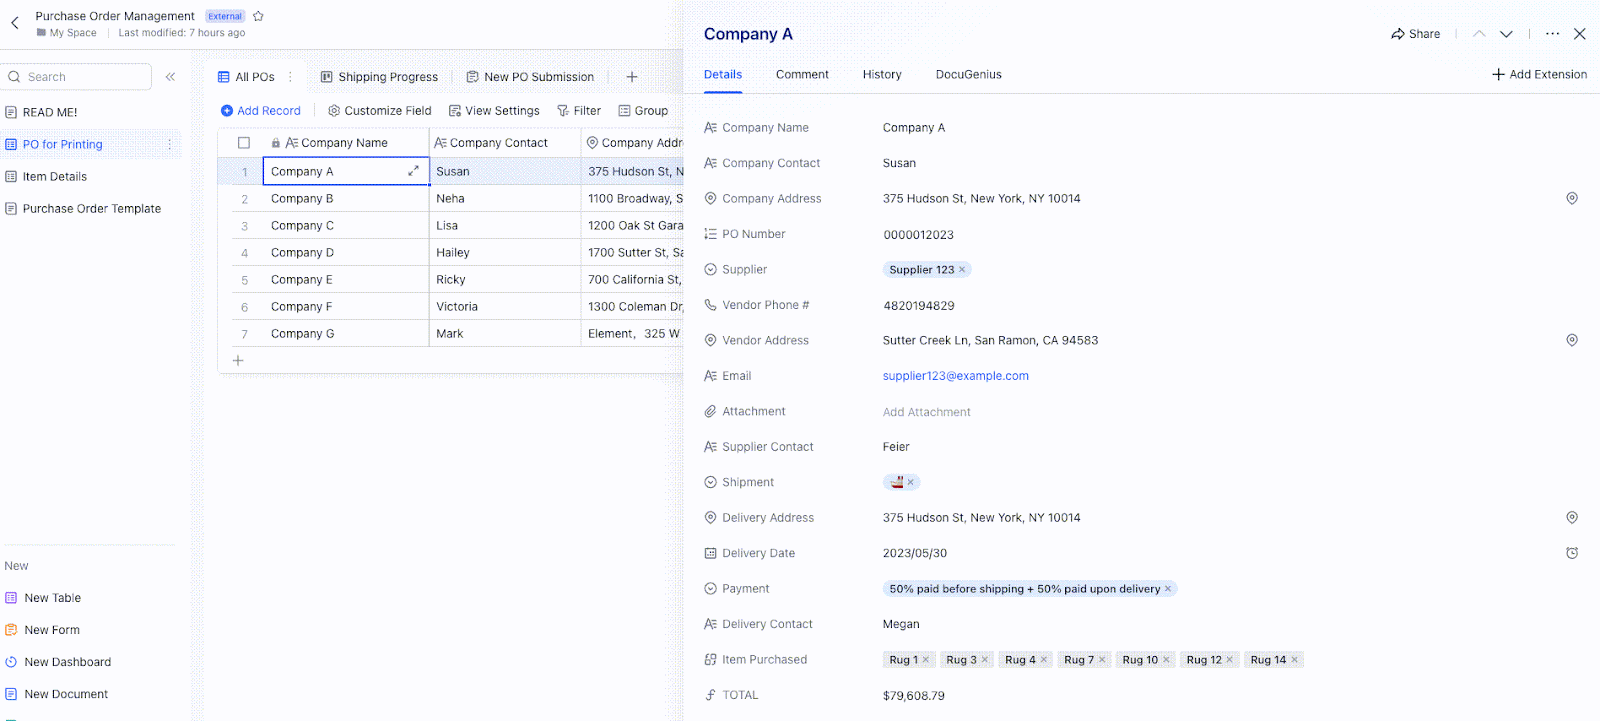Select the Company B cell
Viewport: 1600px width, 721px height.
coord(345,199)
